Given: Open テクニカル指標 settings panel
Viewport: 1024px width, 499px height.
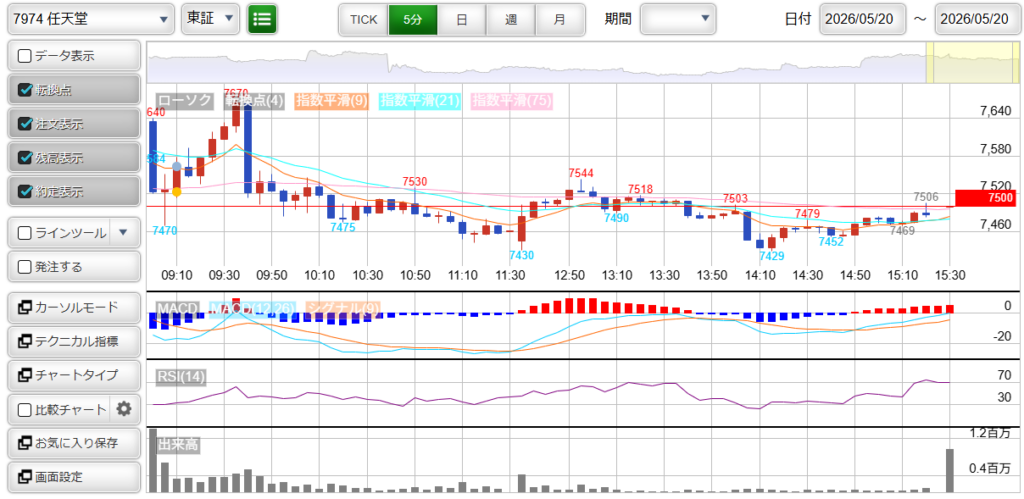Looking at the screenshot, I should point(74,341).
